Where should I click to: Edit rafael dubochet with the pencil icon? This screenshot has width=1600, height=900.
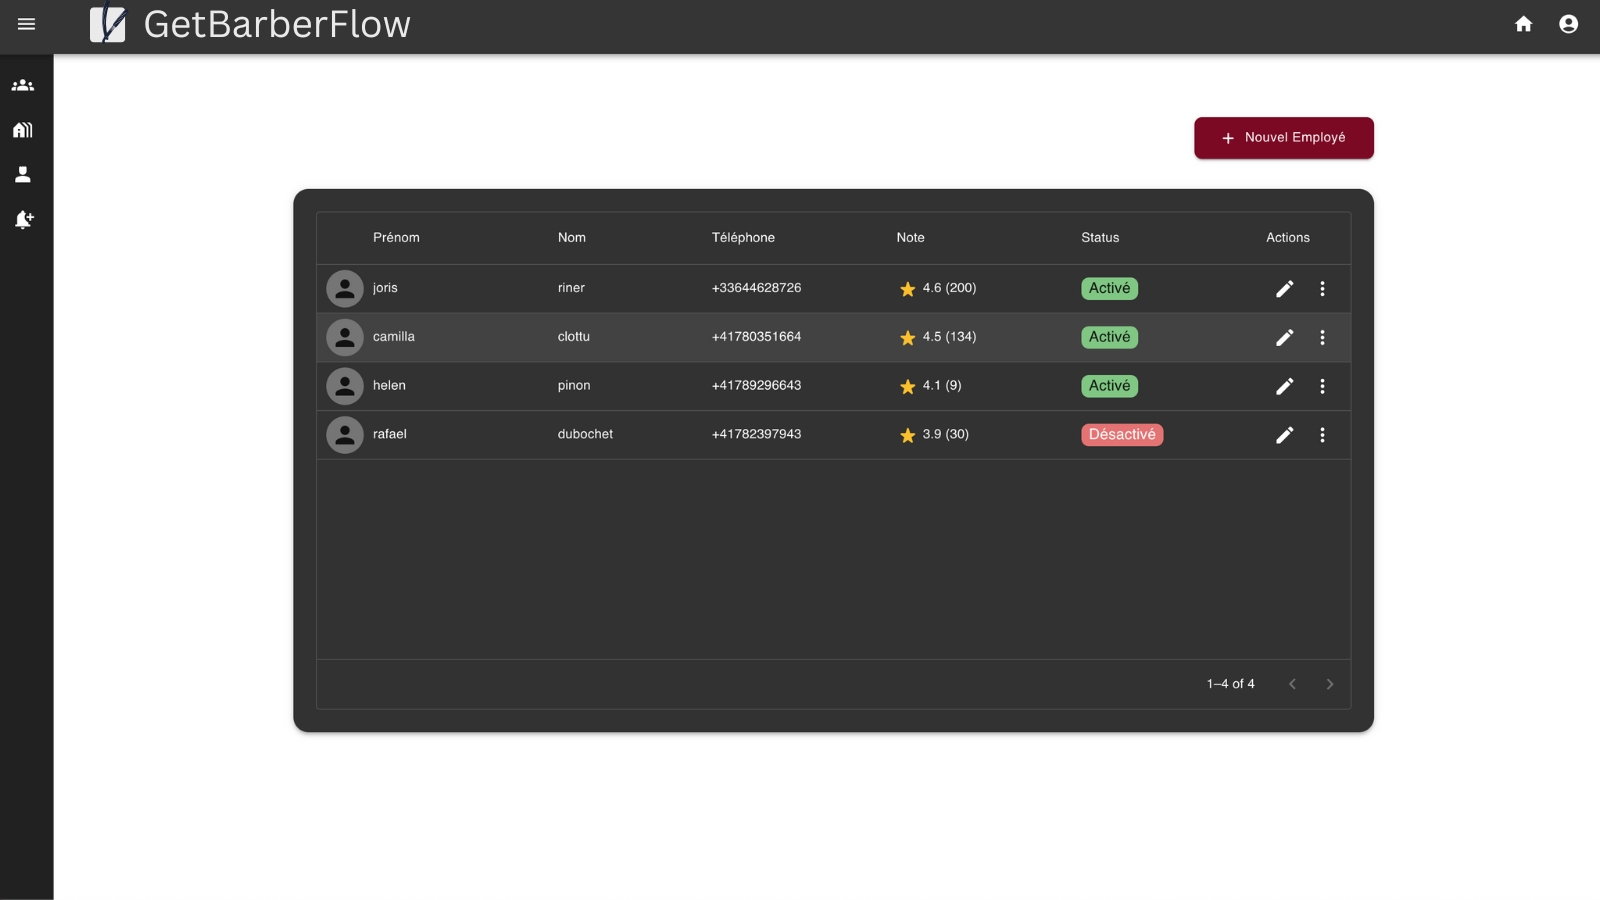click(1285, 435)
